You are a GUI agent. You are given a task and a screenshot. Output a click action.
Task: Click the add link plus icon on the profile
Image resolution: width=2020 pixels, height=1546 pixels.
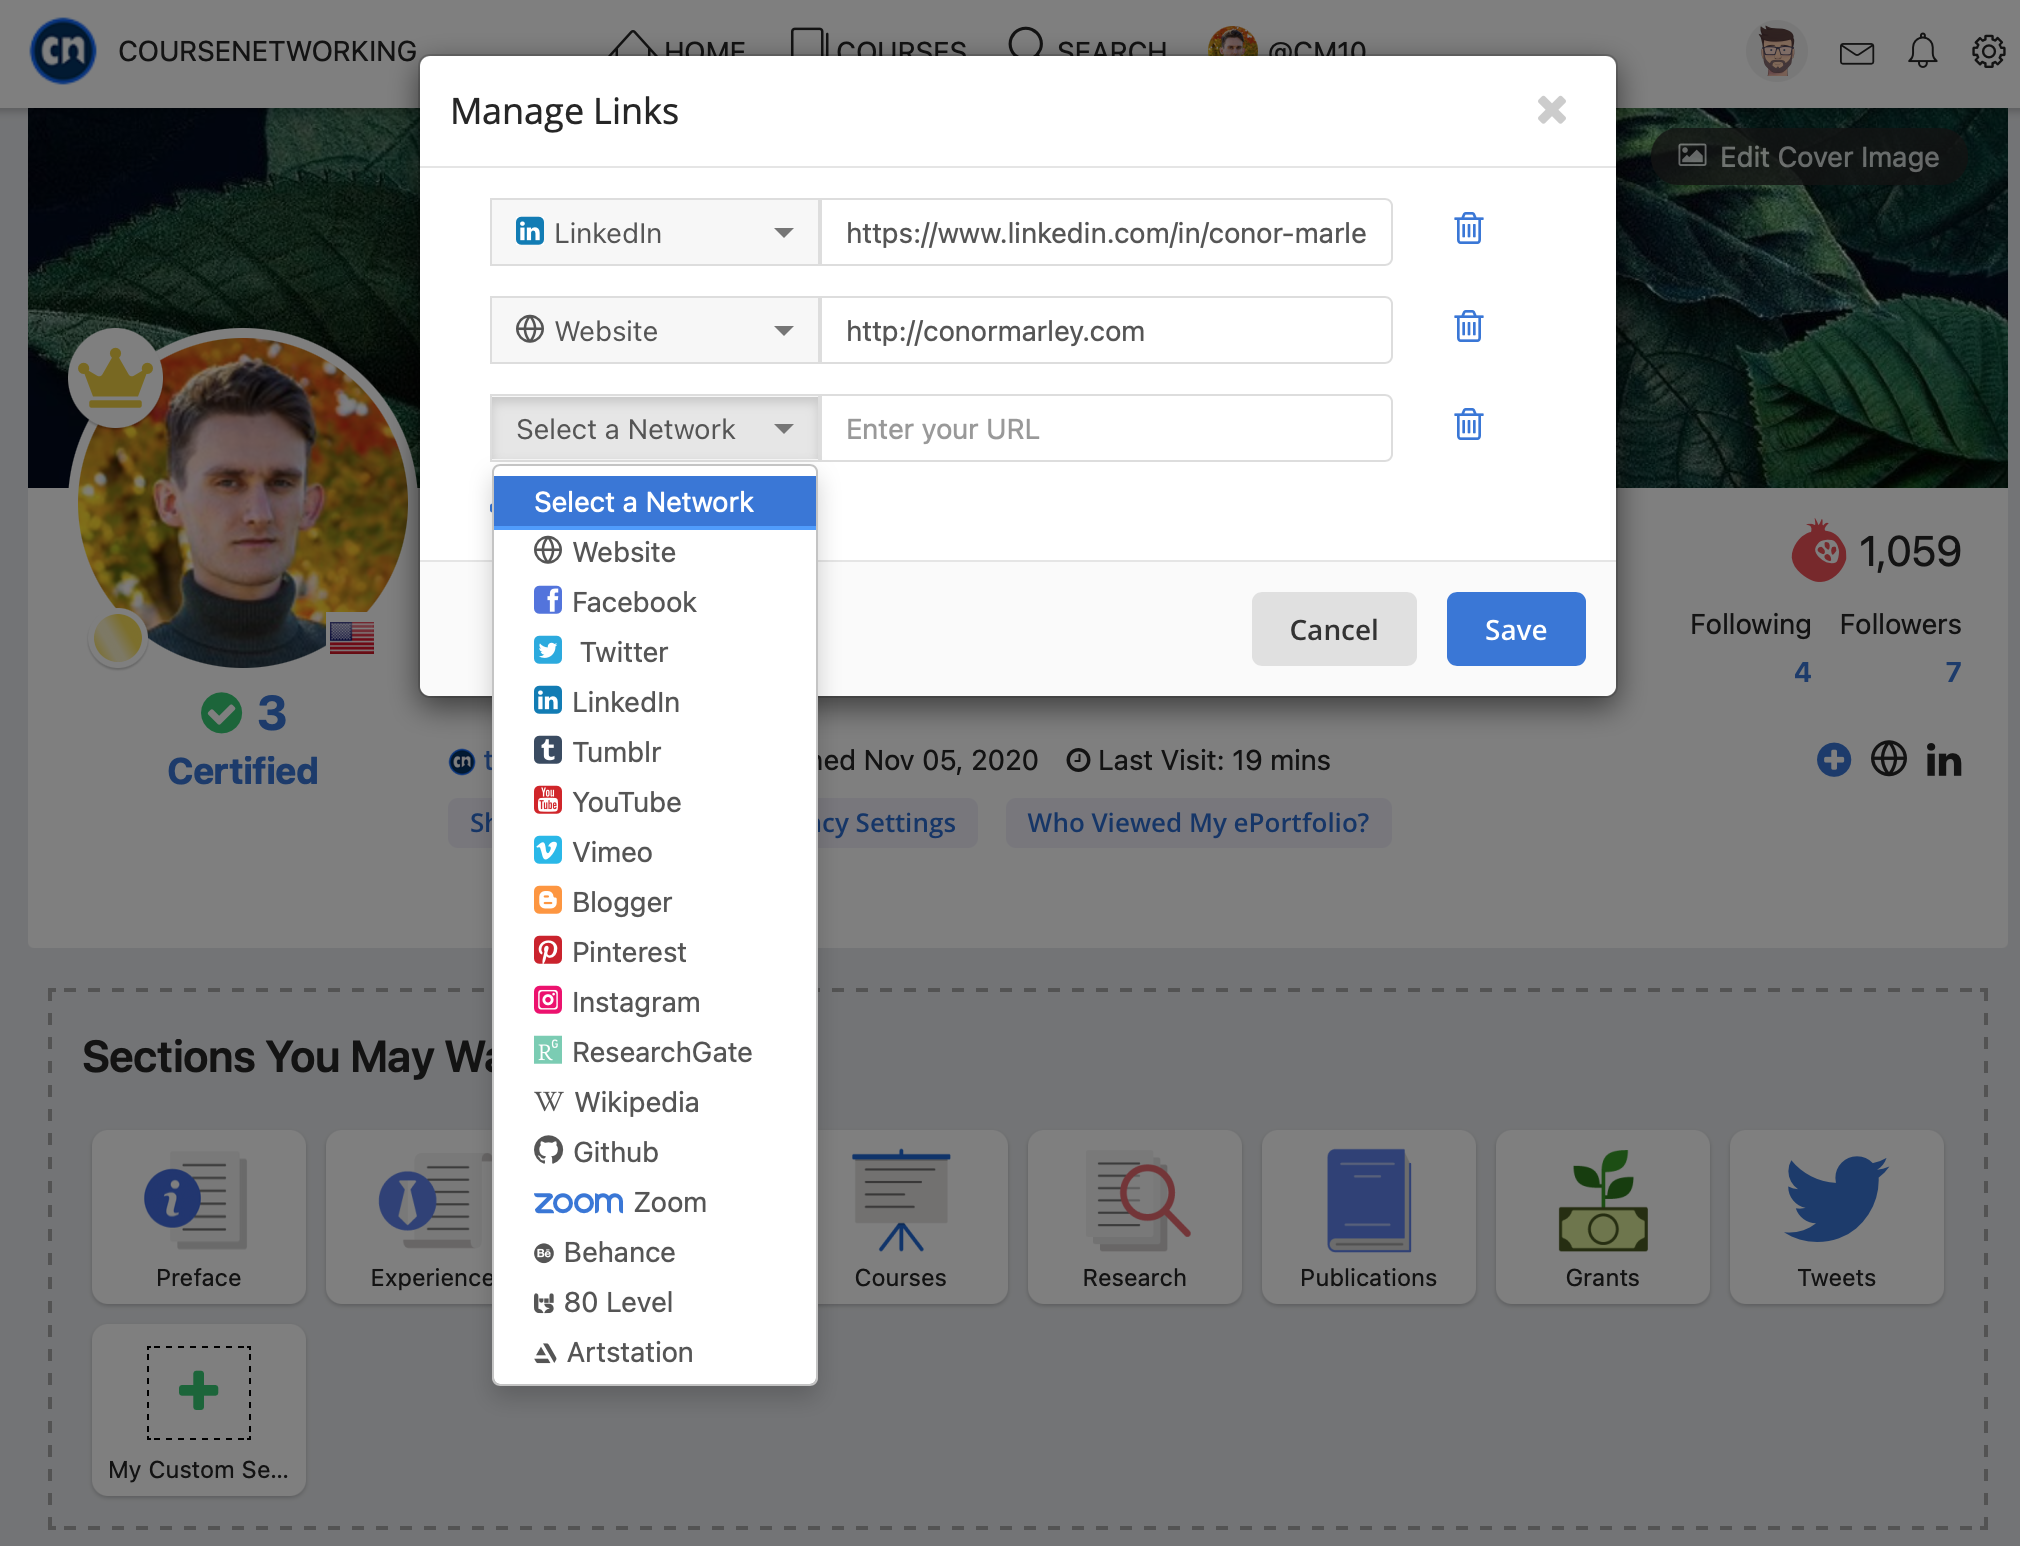point(1834,760)
